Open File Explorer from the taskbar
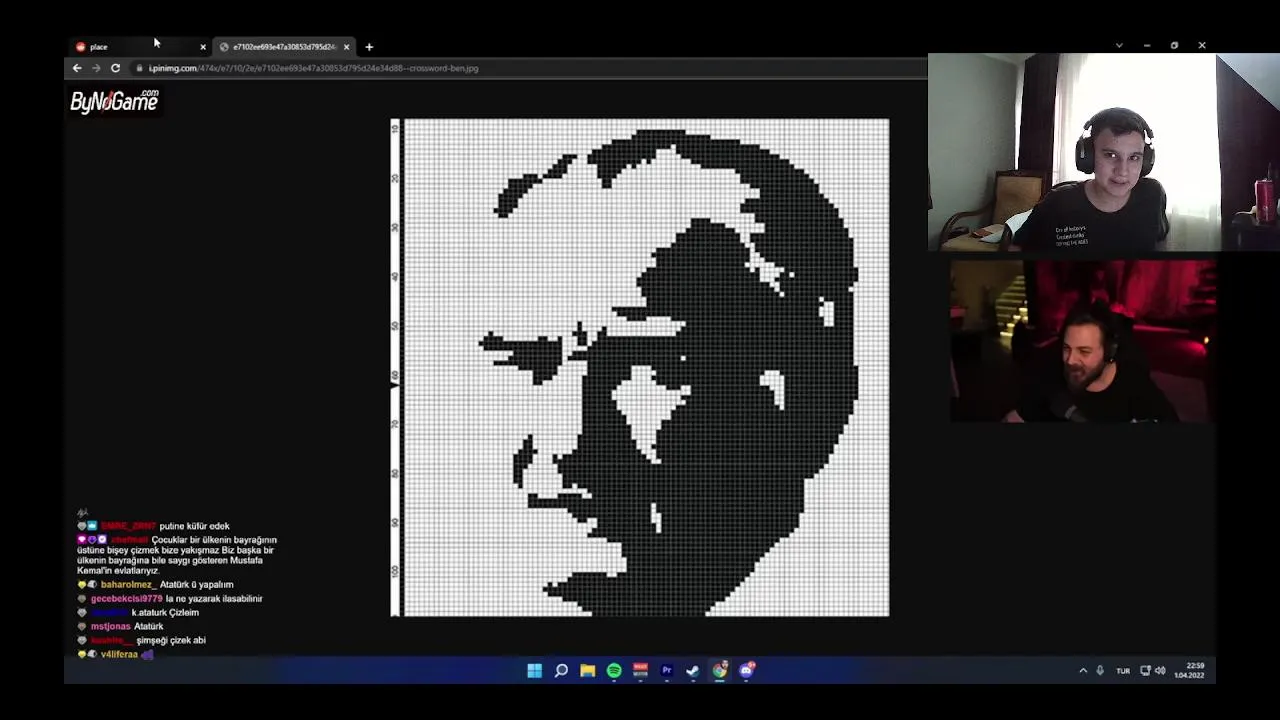This screenshot has height=720, width=1280. click(x=588, y=671)
